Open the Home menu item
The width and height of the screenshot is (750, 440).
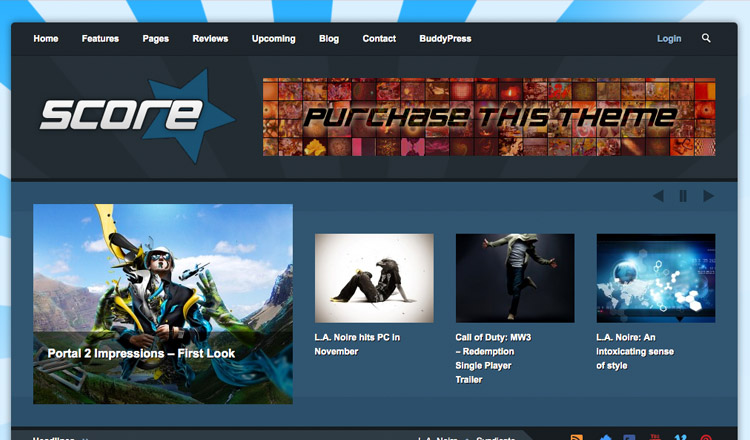click(46, 39)
